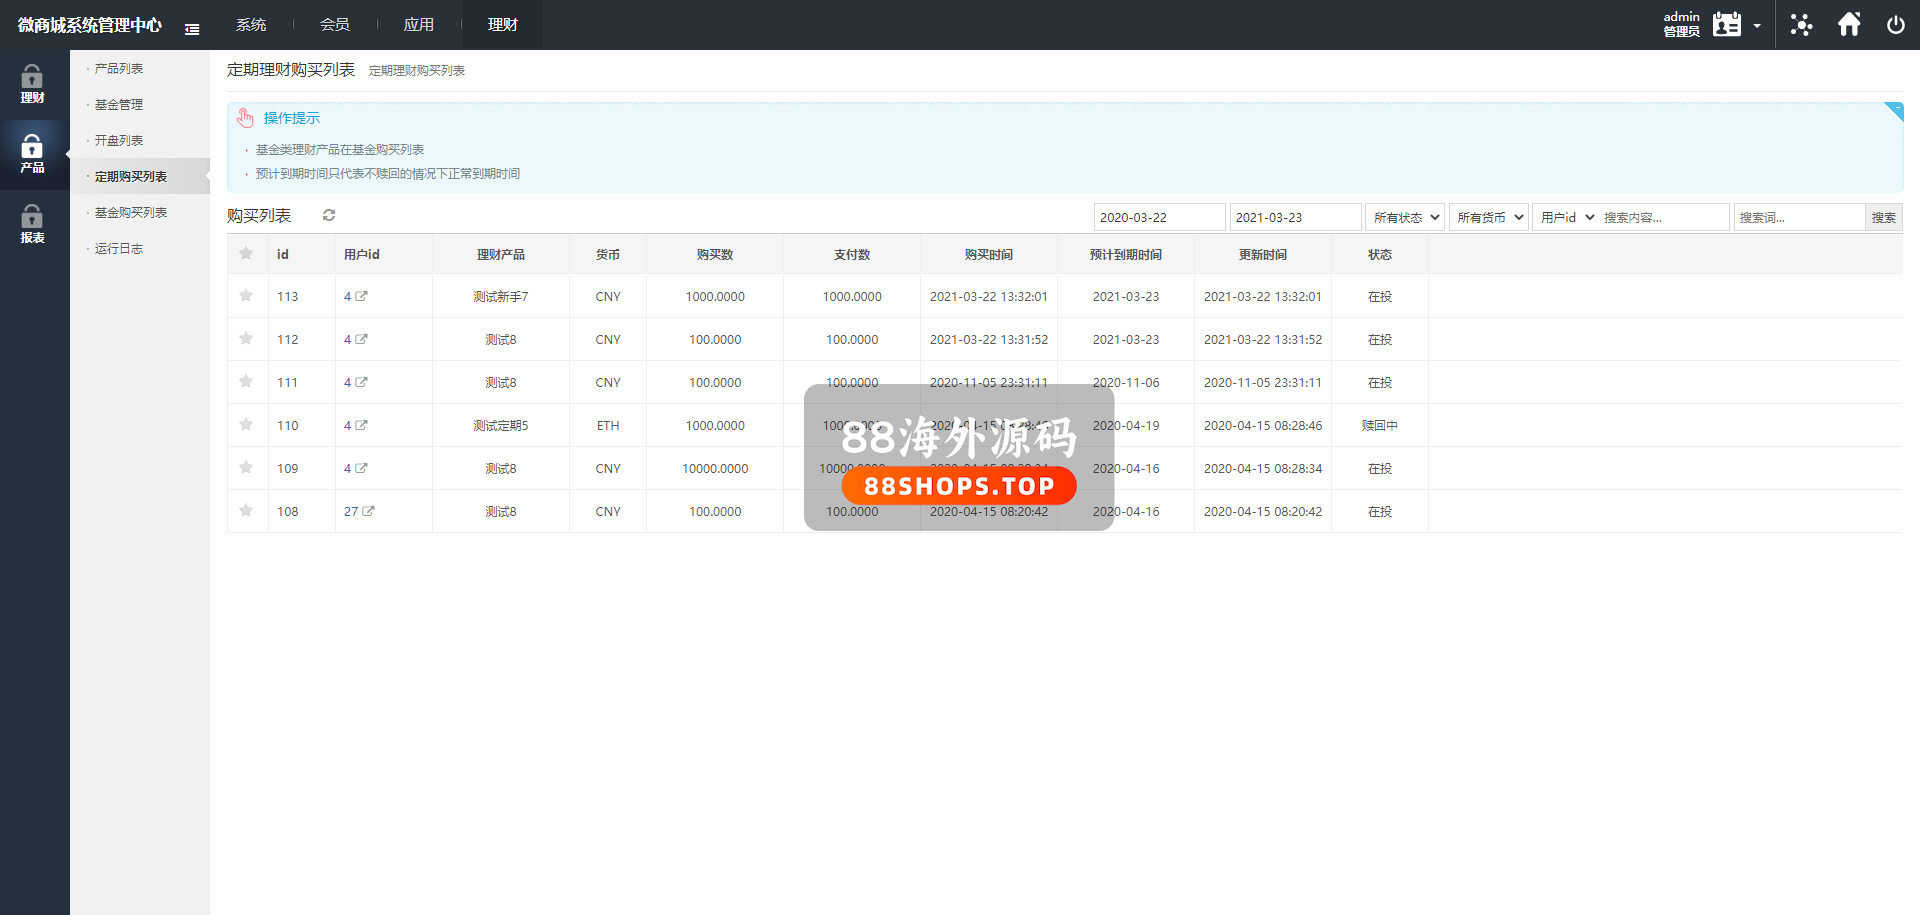Screen dimensions: 1920x915
Task: Toggle star for row id 110
Action: [x=246, y=425]
